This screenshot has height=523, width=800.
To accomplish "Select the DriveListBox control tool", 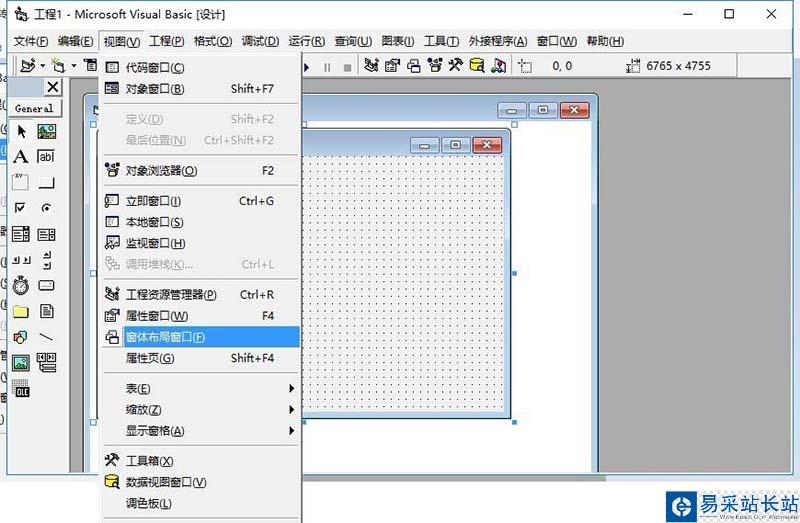I will (46, 286).
